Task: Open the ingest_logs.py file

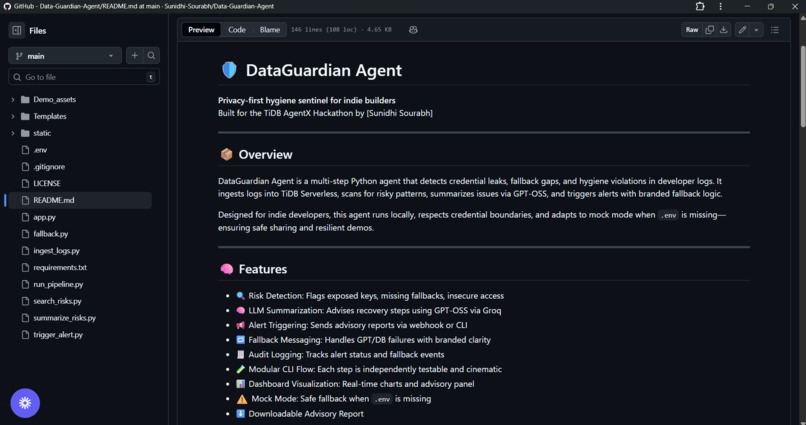Action: pyautogui.click(x=56, y=251)
